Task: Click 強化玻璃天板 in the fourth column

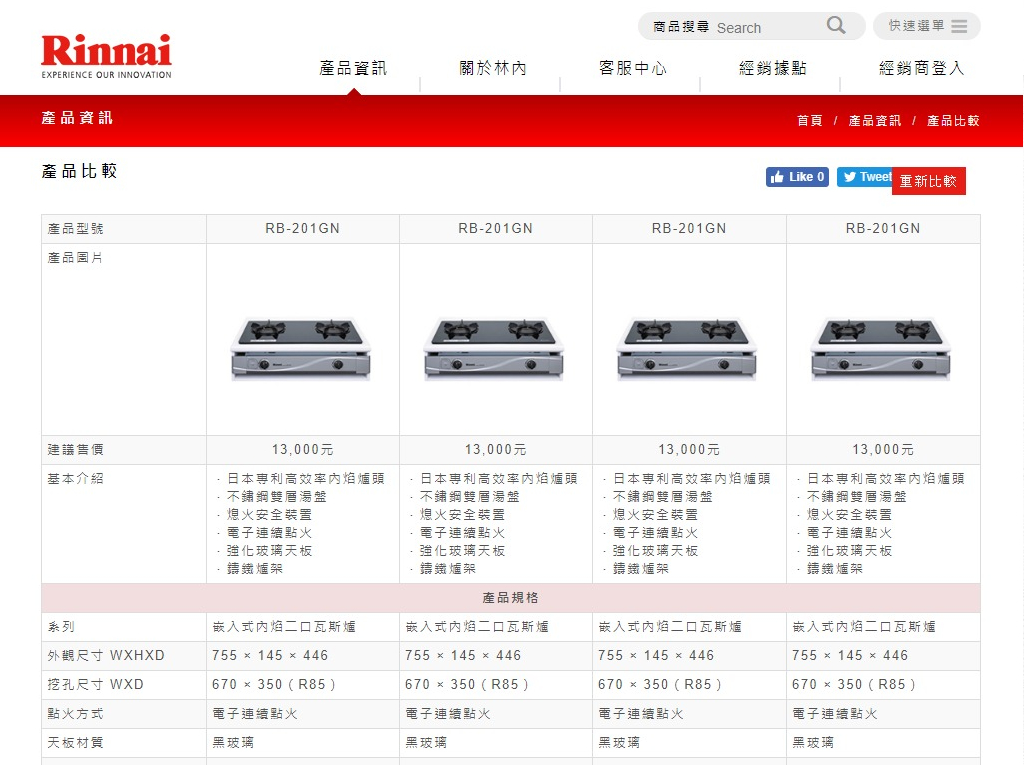Action: (x=849, y=551)
